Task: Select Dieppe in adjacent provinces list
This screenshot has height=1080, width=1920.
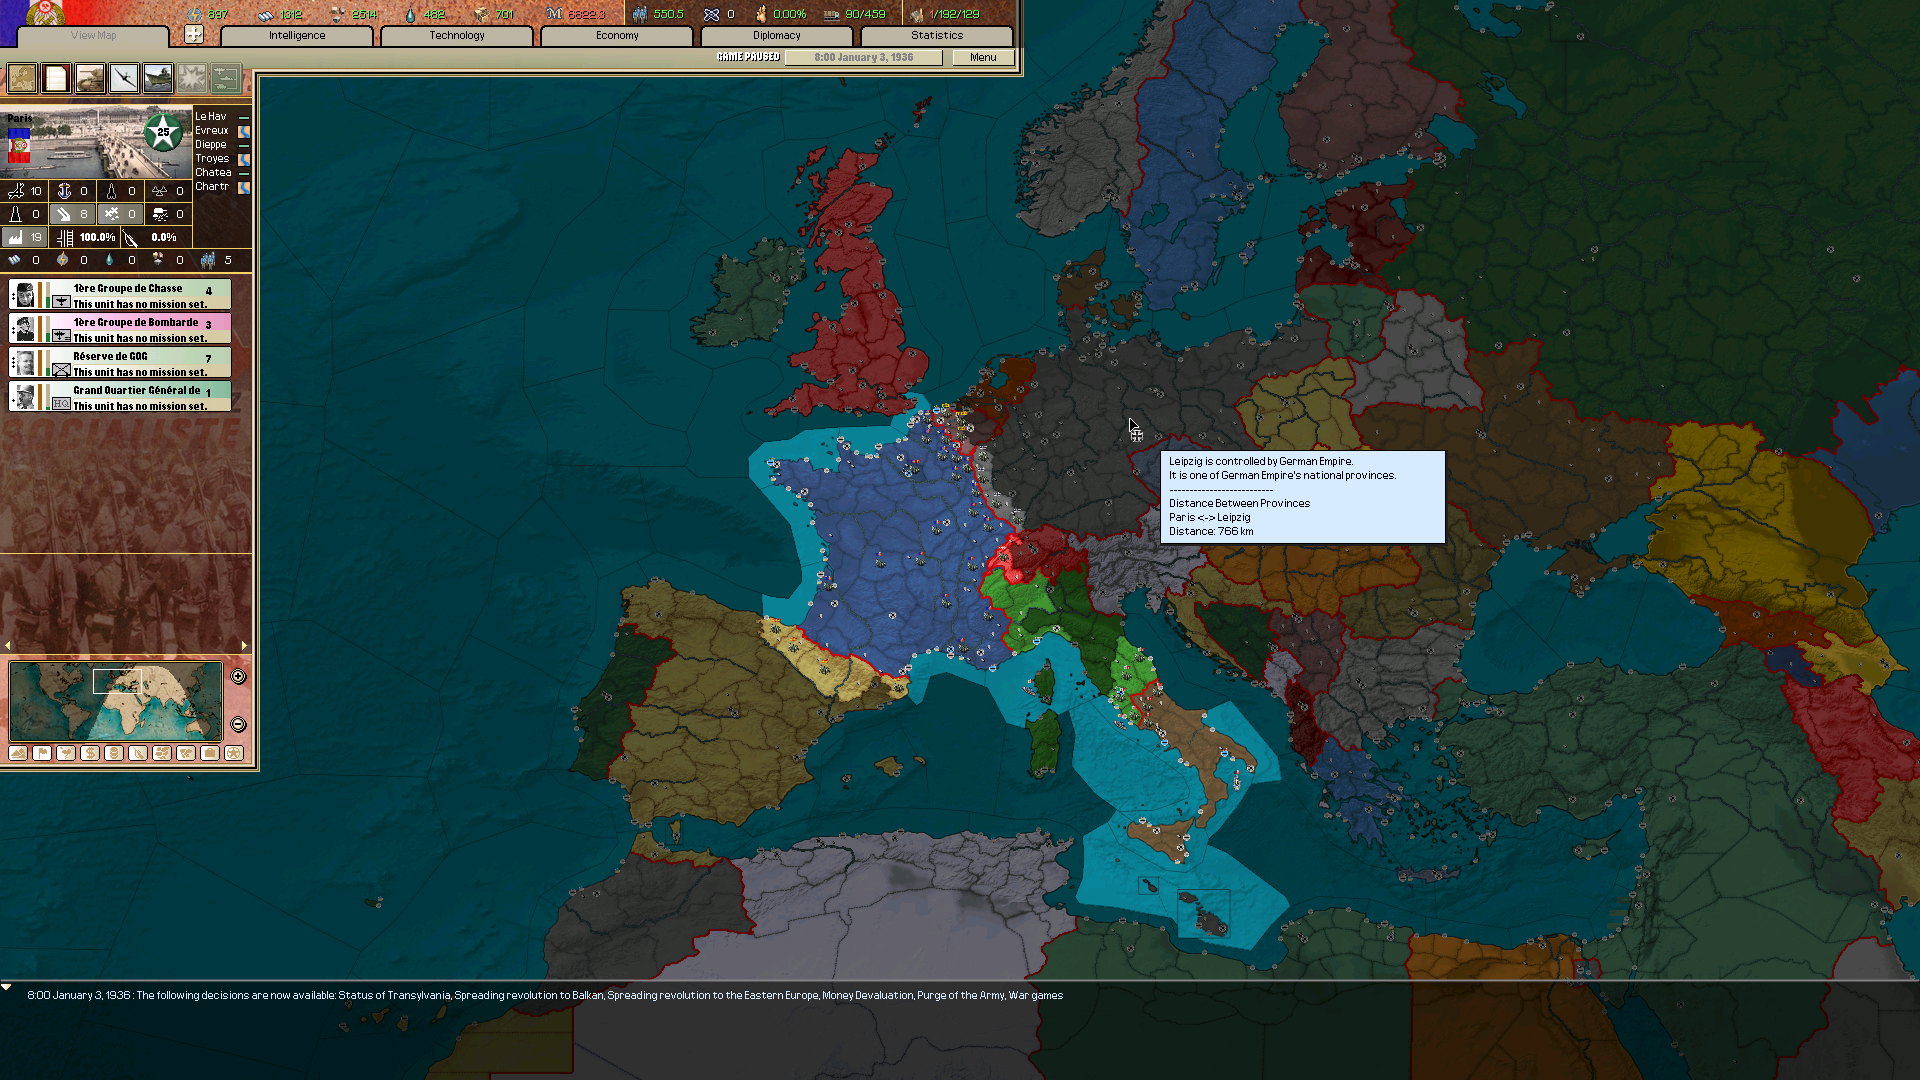Action: click(x=211, y=145)
